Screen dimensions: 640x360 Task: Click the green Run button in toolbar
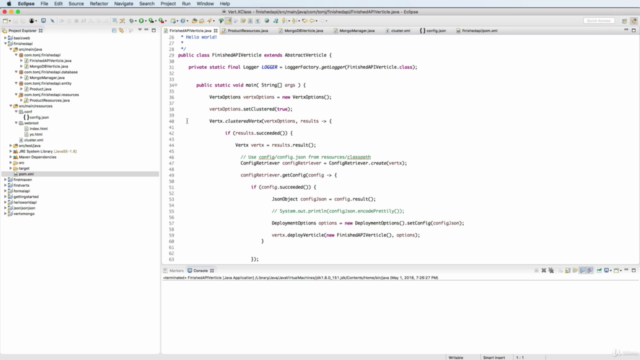tap(142, 21)
